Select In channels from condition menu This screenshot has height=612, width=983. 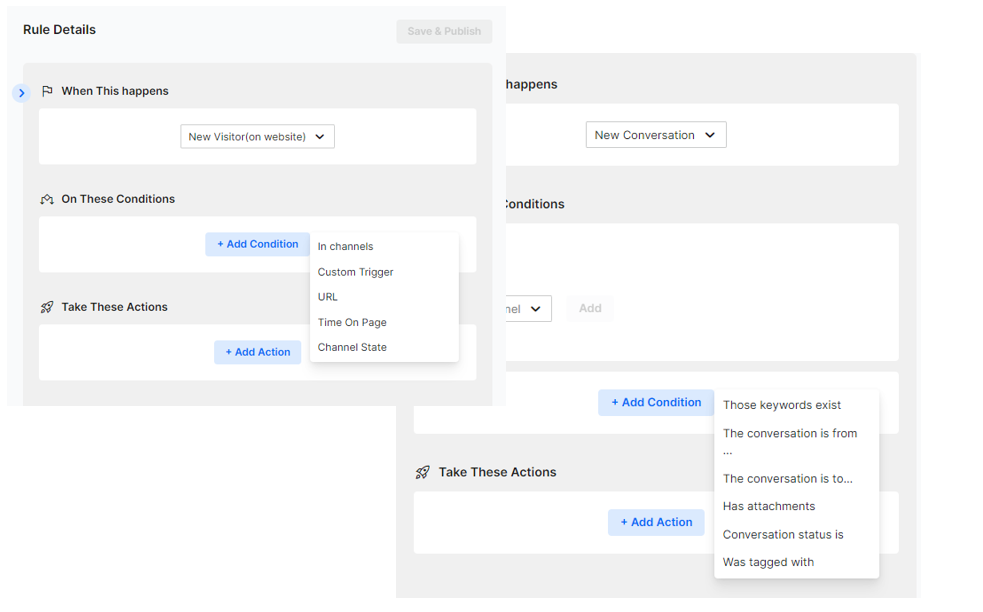(345, 246)
